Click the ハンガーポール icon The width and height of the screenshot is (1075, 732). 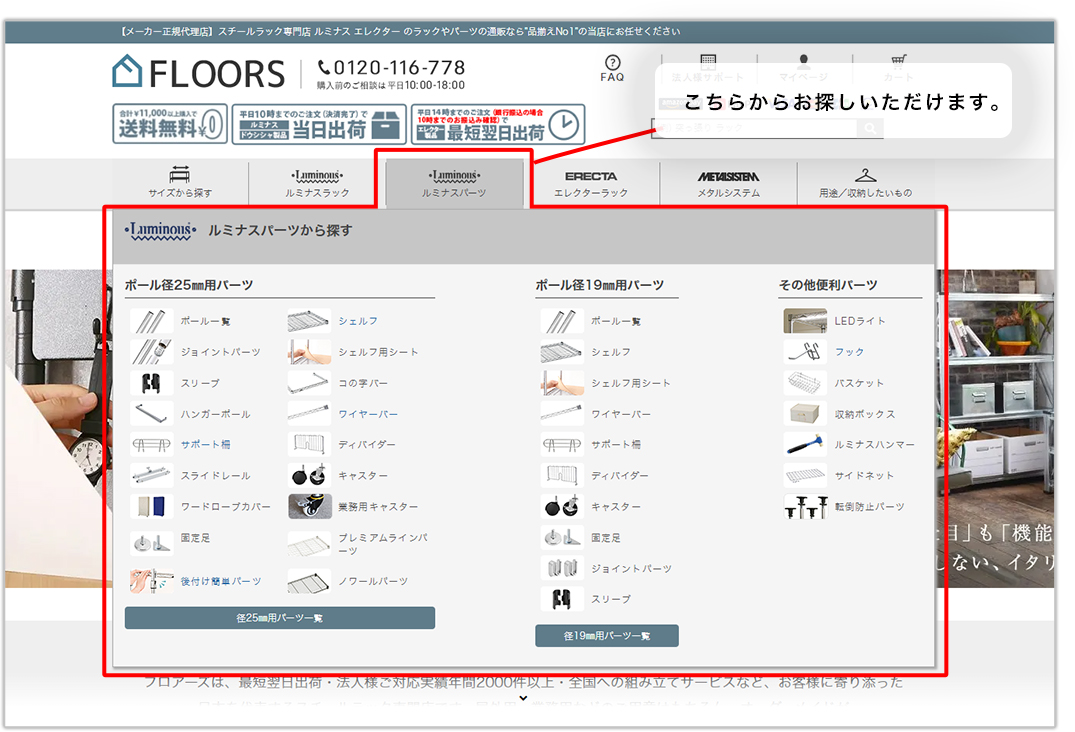pyautogui.click(x=151, y=414)
